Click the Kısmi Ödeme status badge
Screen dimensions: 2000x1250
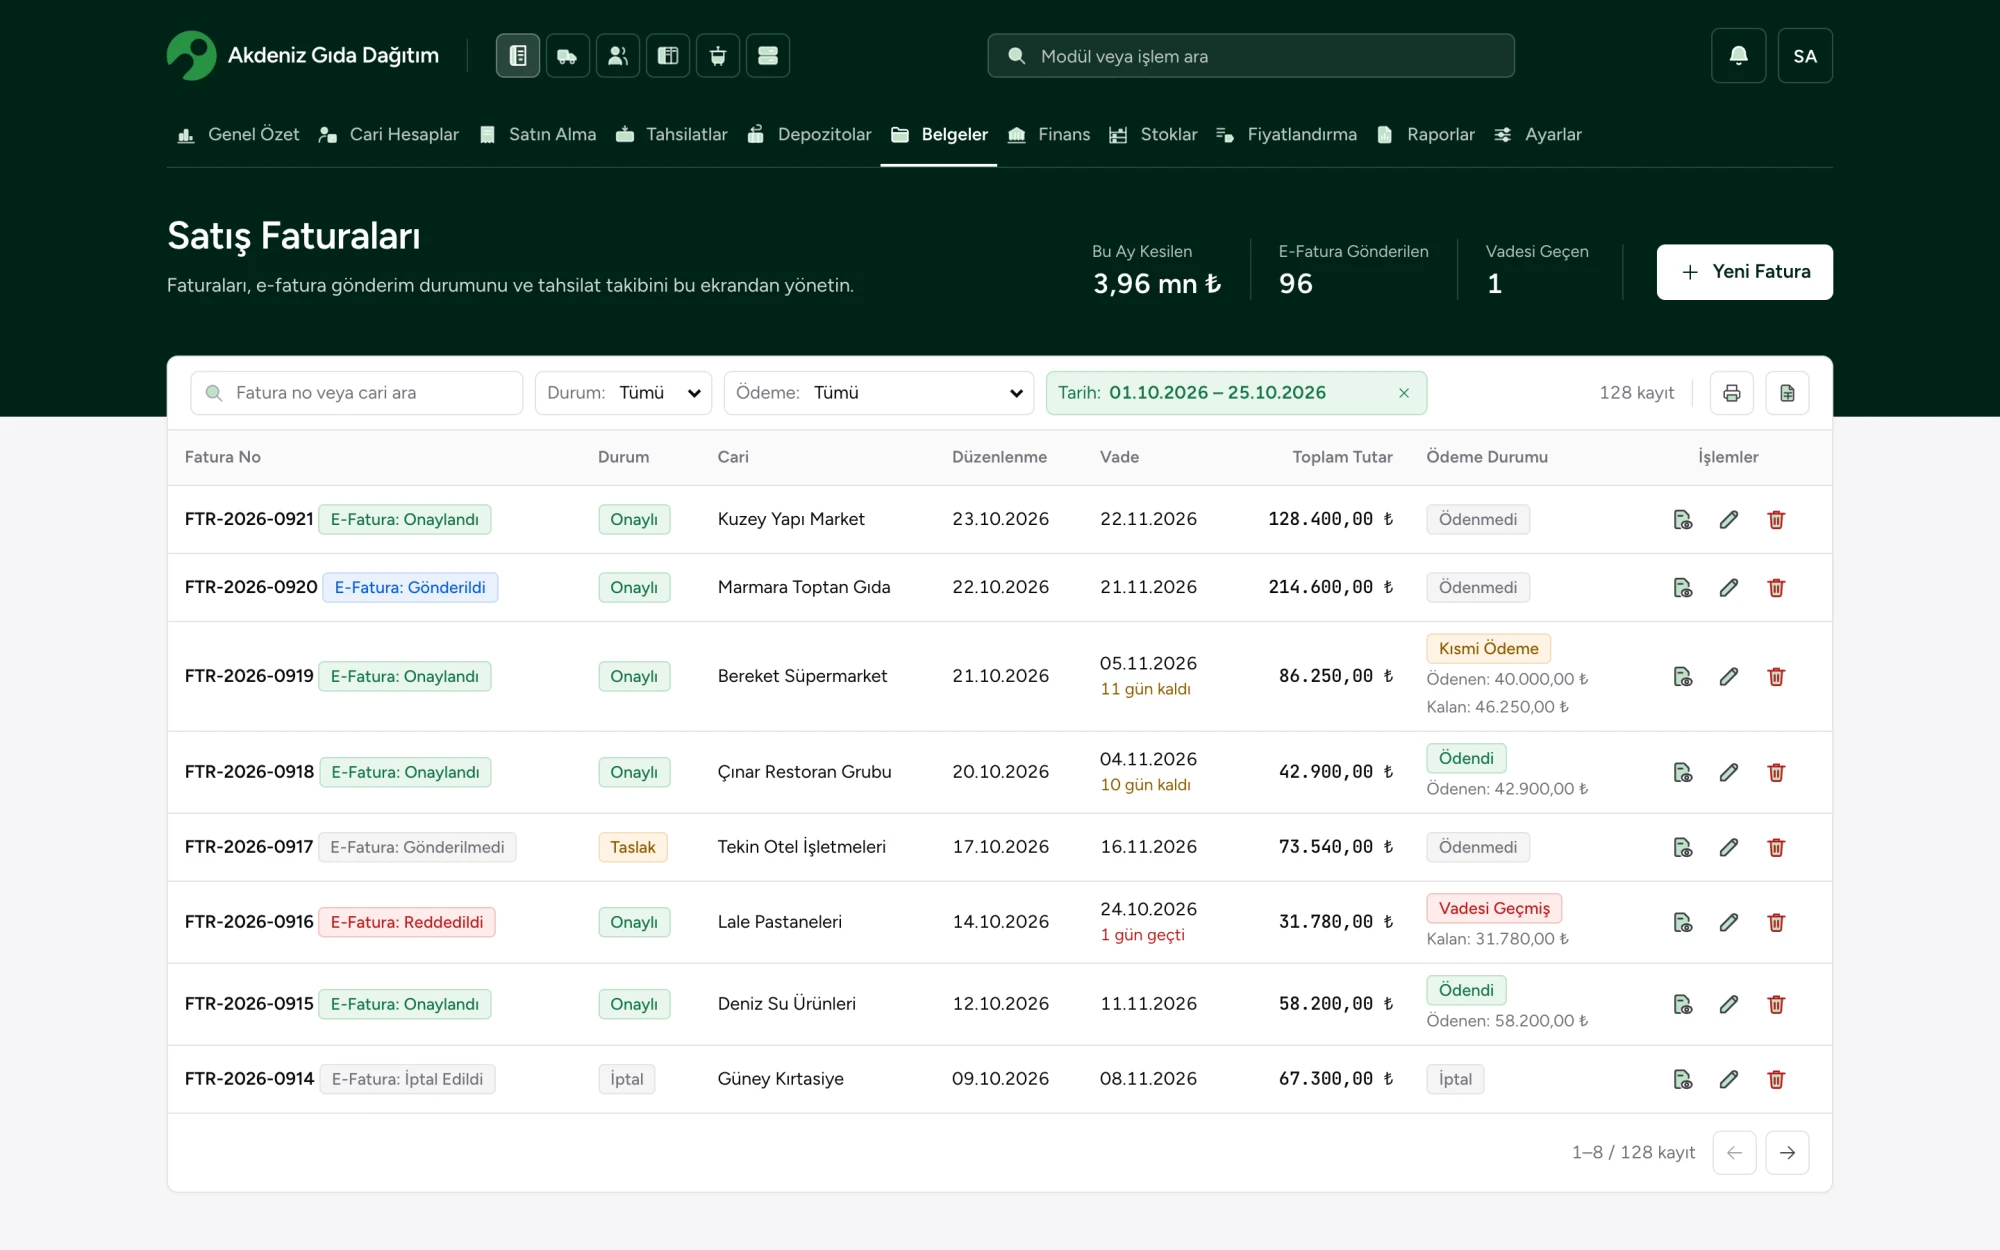point(1488,648)
